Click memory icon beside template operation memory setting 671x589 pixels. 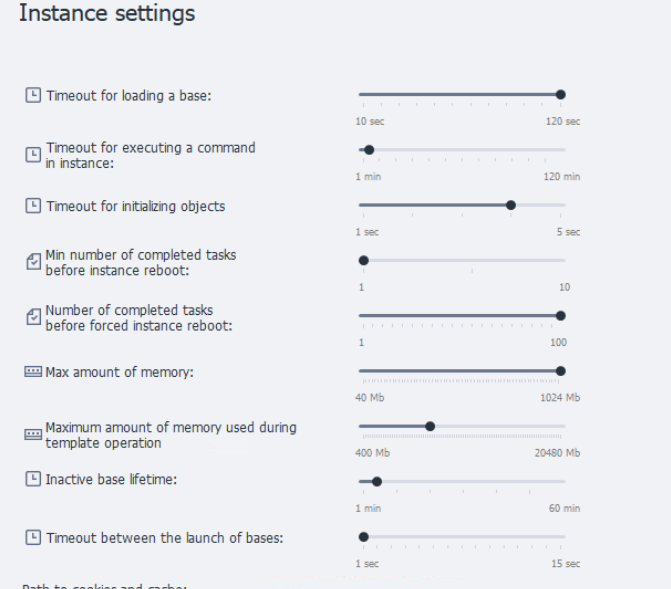(33, 434)
